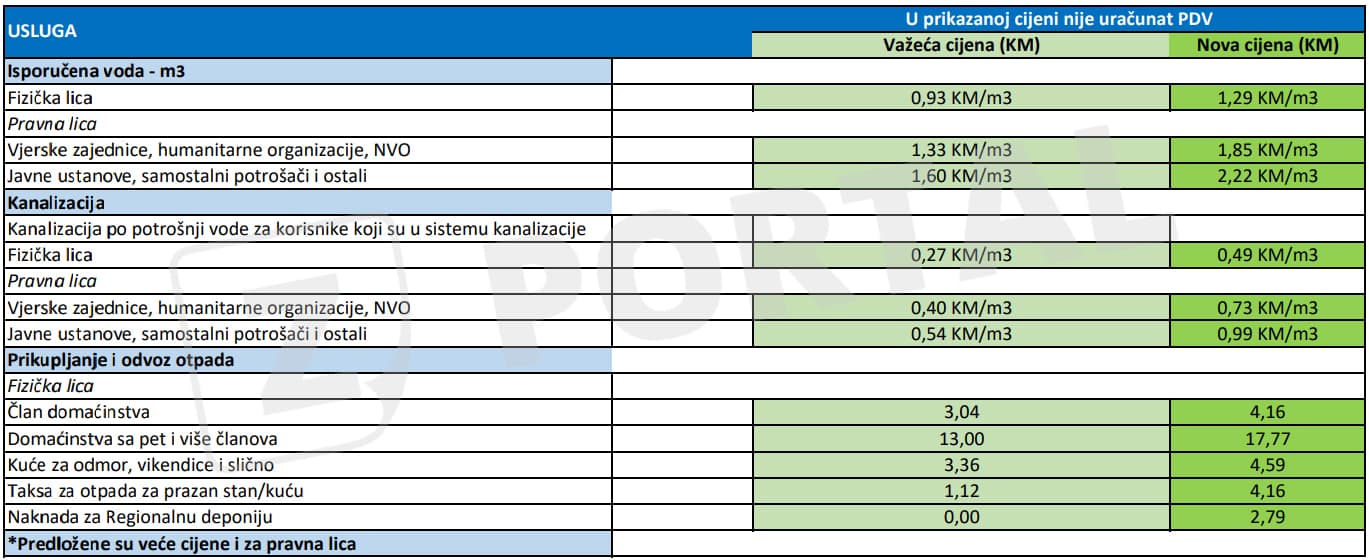
Task: Select the "Važeća cijena (KM)" column header
Action: (x=960, y=46)
